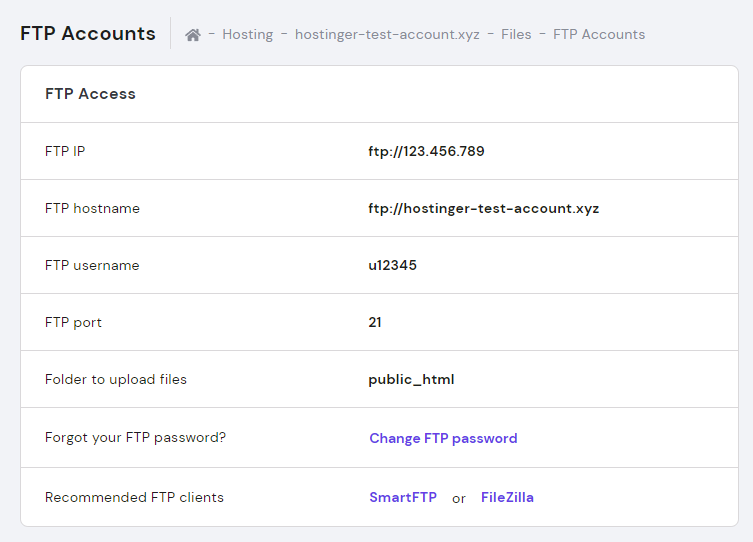Click the FTP port value 21
Screen dimensions: 753x542
375,323
